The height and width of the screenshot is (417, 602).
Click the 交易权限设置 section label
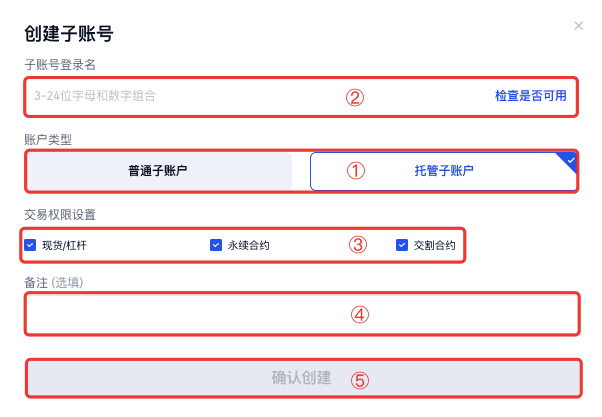(x=59, y=214)
